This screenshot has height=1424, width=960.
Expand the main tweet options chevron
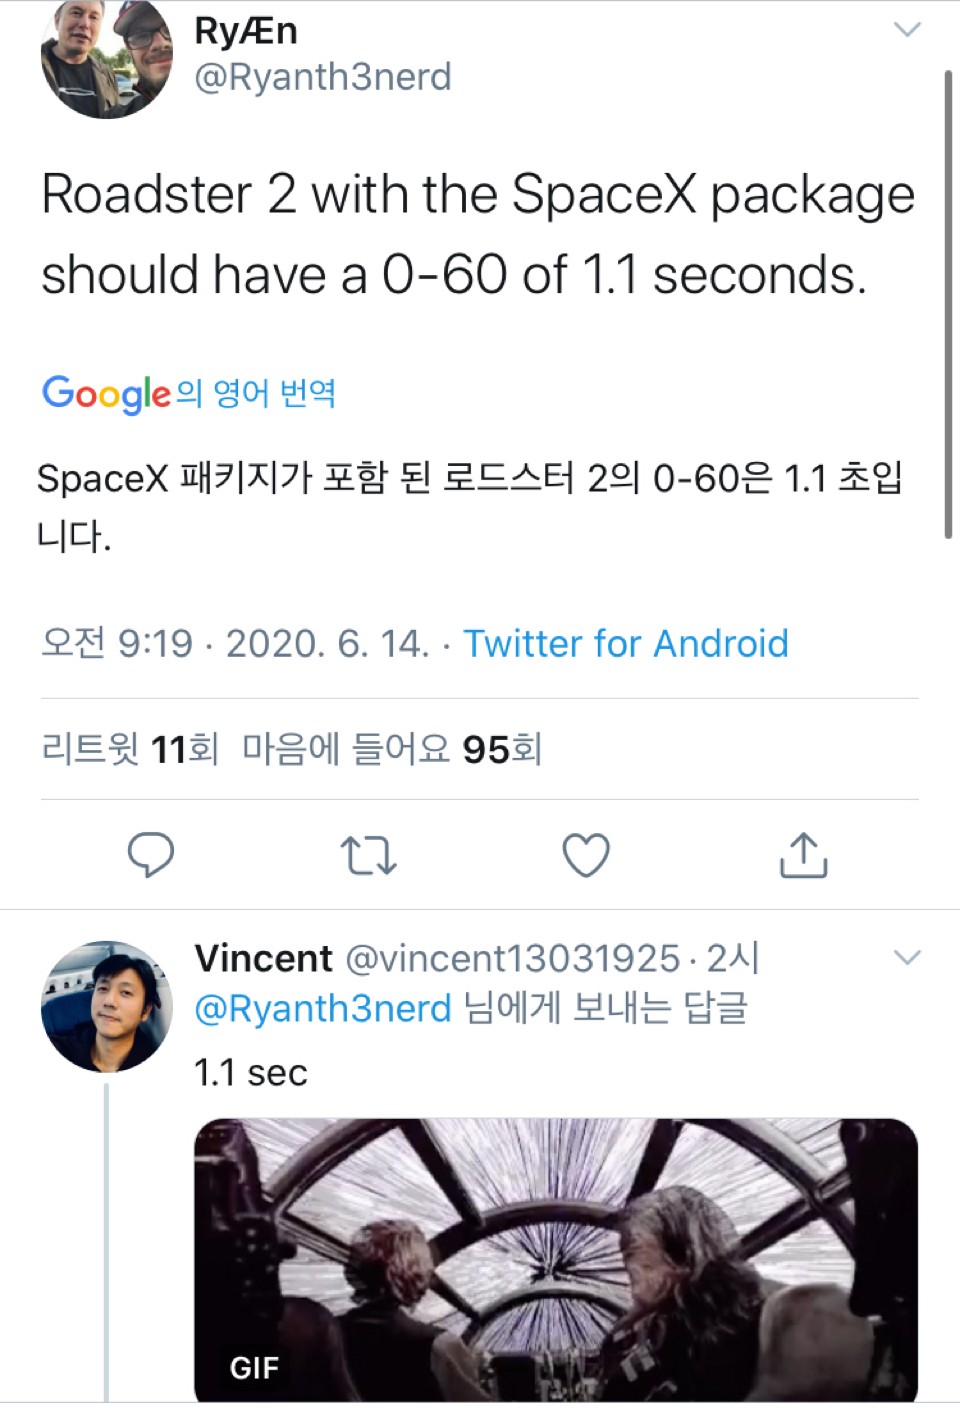coord(906,30)
